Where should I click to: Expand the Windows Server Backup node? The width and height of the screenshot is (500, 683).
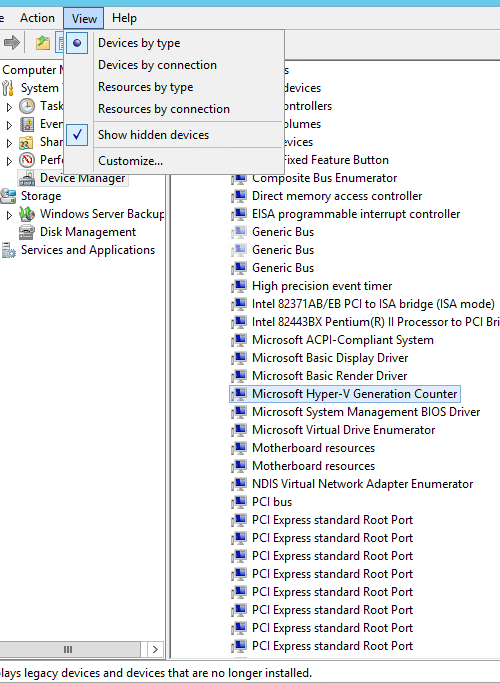click(x=9, y=214)
